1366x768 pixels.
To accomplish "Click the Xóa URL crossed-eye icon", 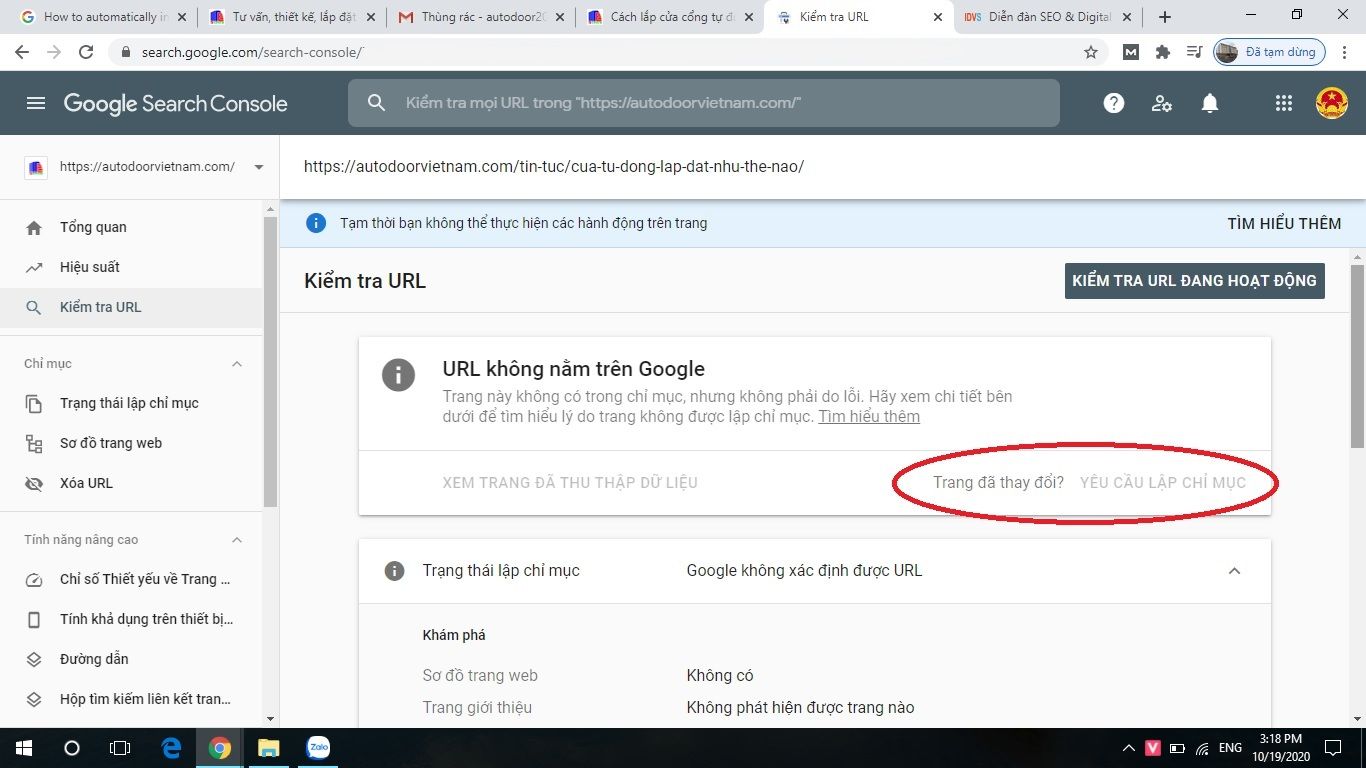I will 34,483.
